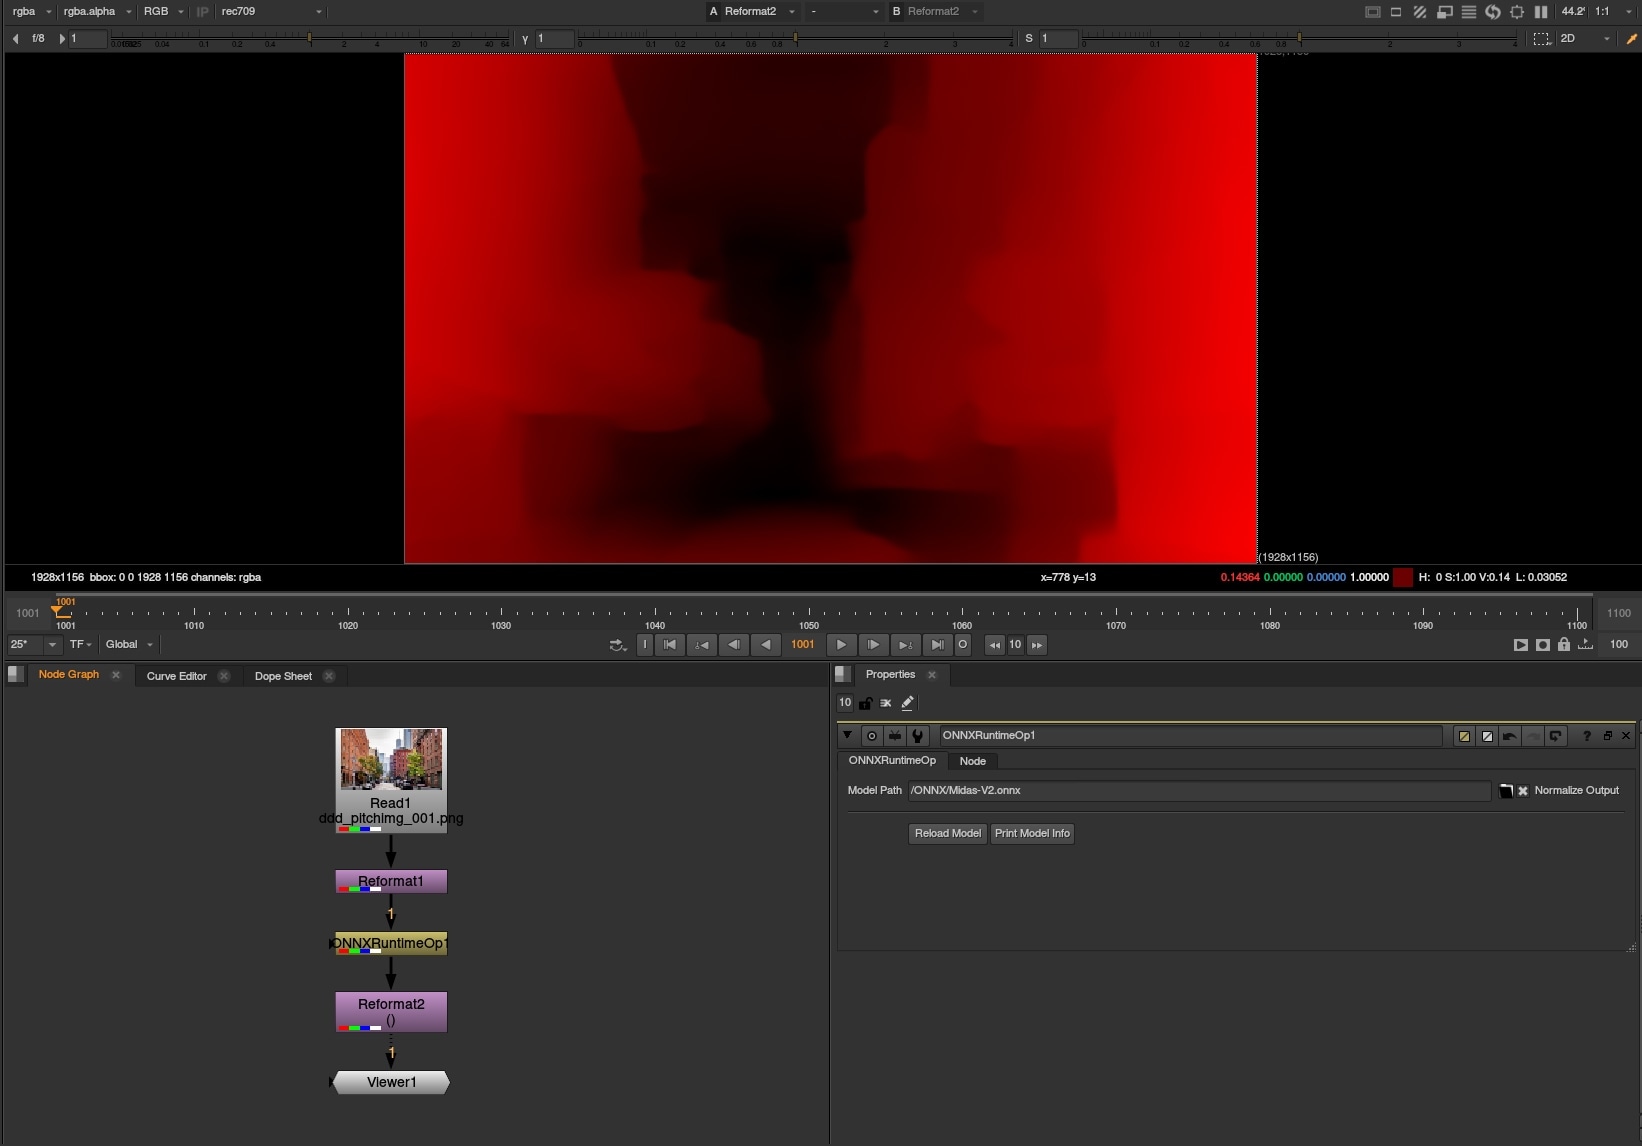
Task: Click the orange eyedropper icon in viewer
Action: tap(1631, 39)
